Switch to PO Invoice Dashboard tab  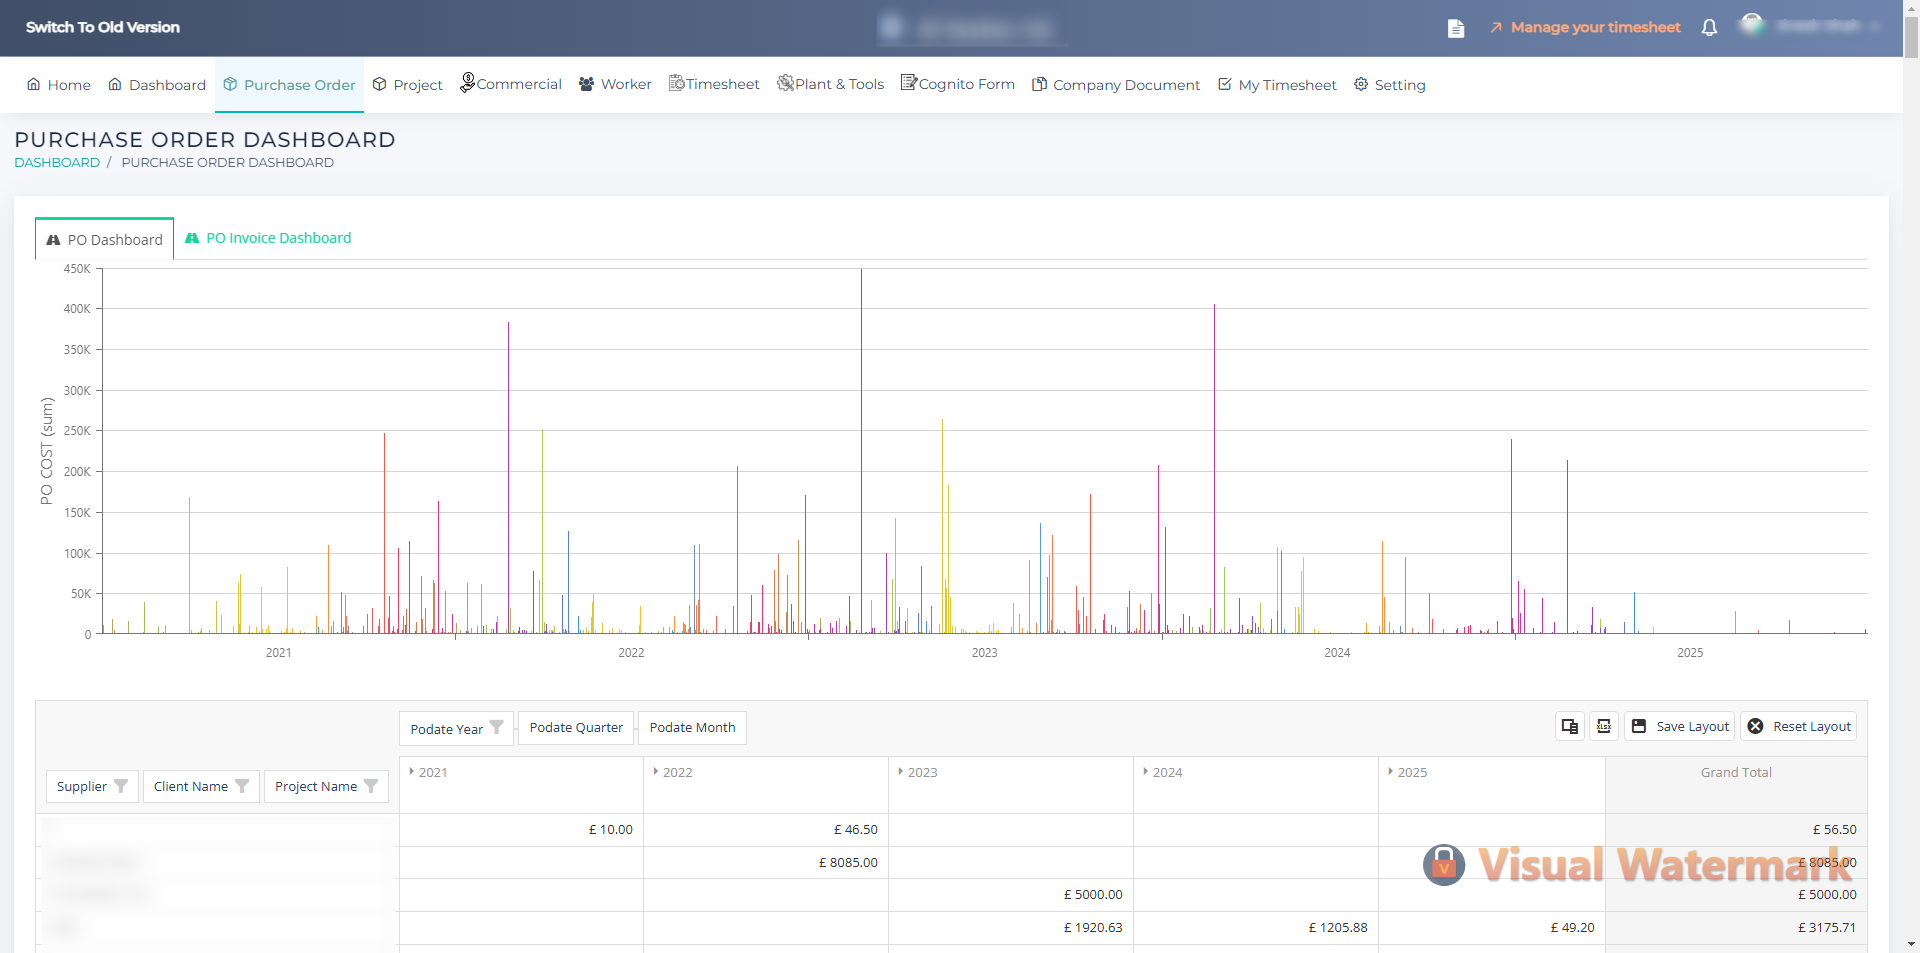tap(268, 238)
